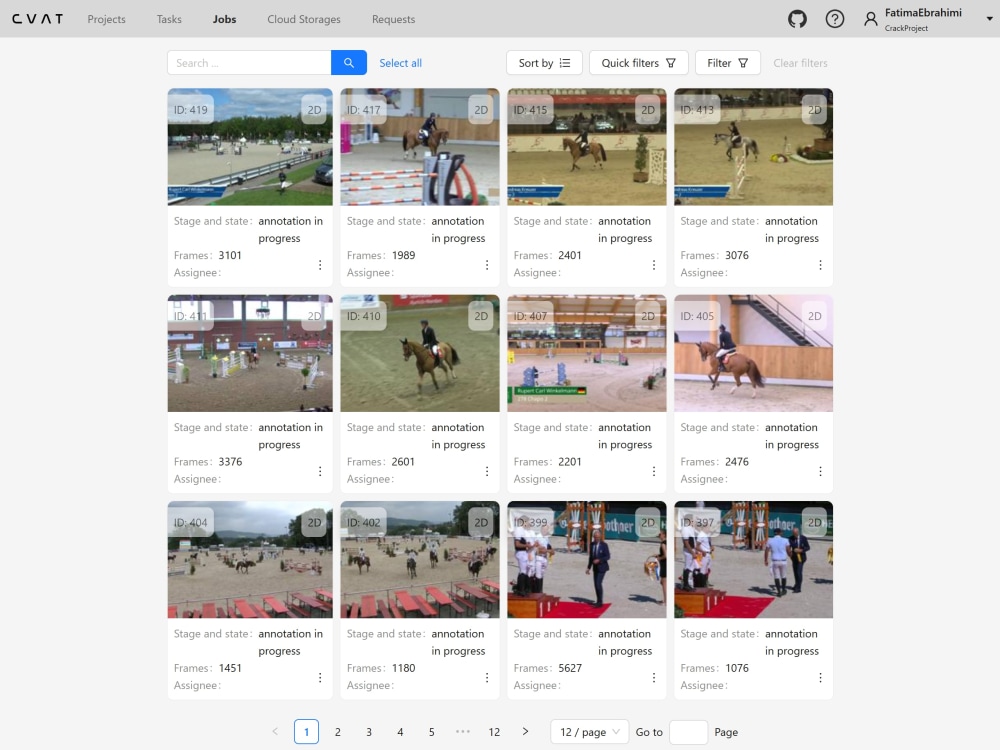The width and height of the screenshot is (1000, 750).
Task: Open actions menu for job 397
Action: [820, 677]
